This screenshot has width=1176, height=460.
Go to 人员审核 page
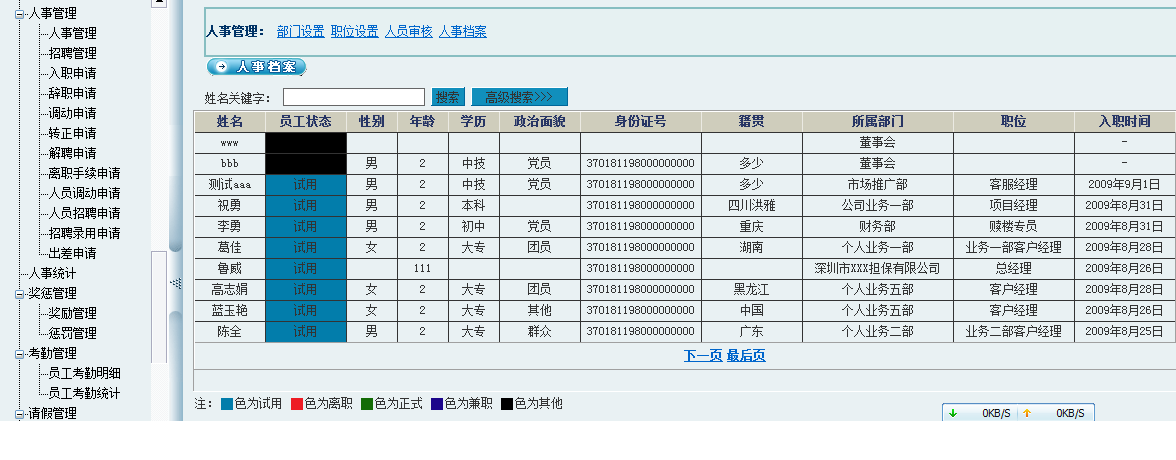pyautogui.click(x=409, y=32)
